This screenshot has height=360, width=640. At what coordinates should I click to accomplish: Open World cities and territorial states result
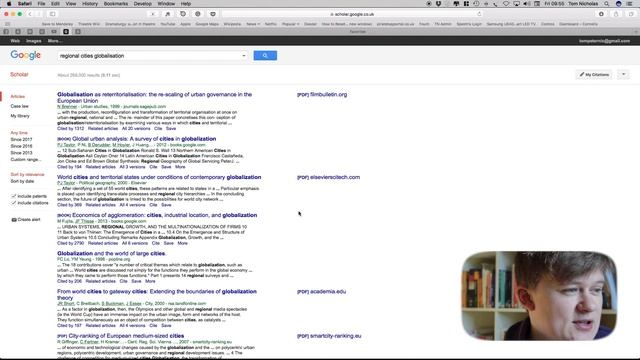(159, 177)
